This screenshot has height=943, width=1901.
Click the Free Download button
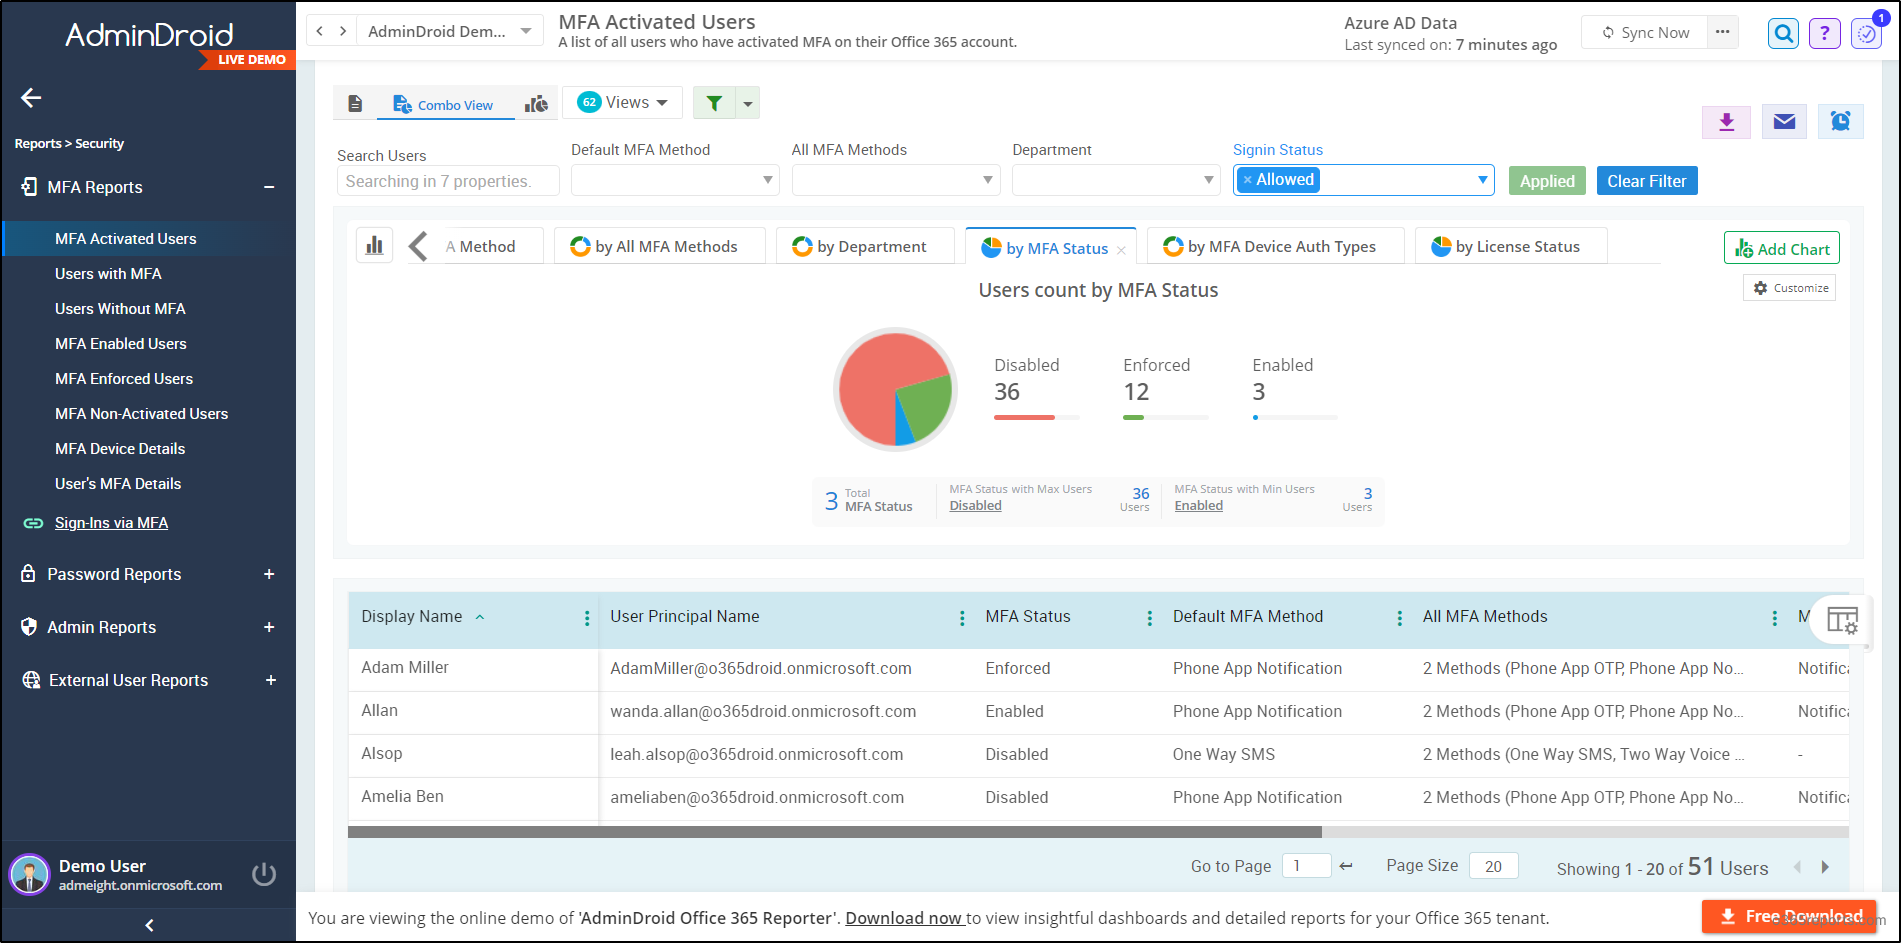[1789, 916]
